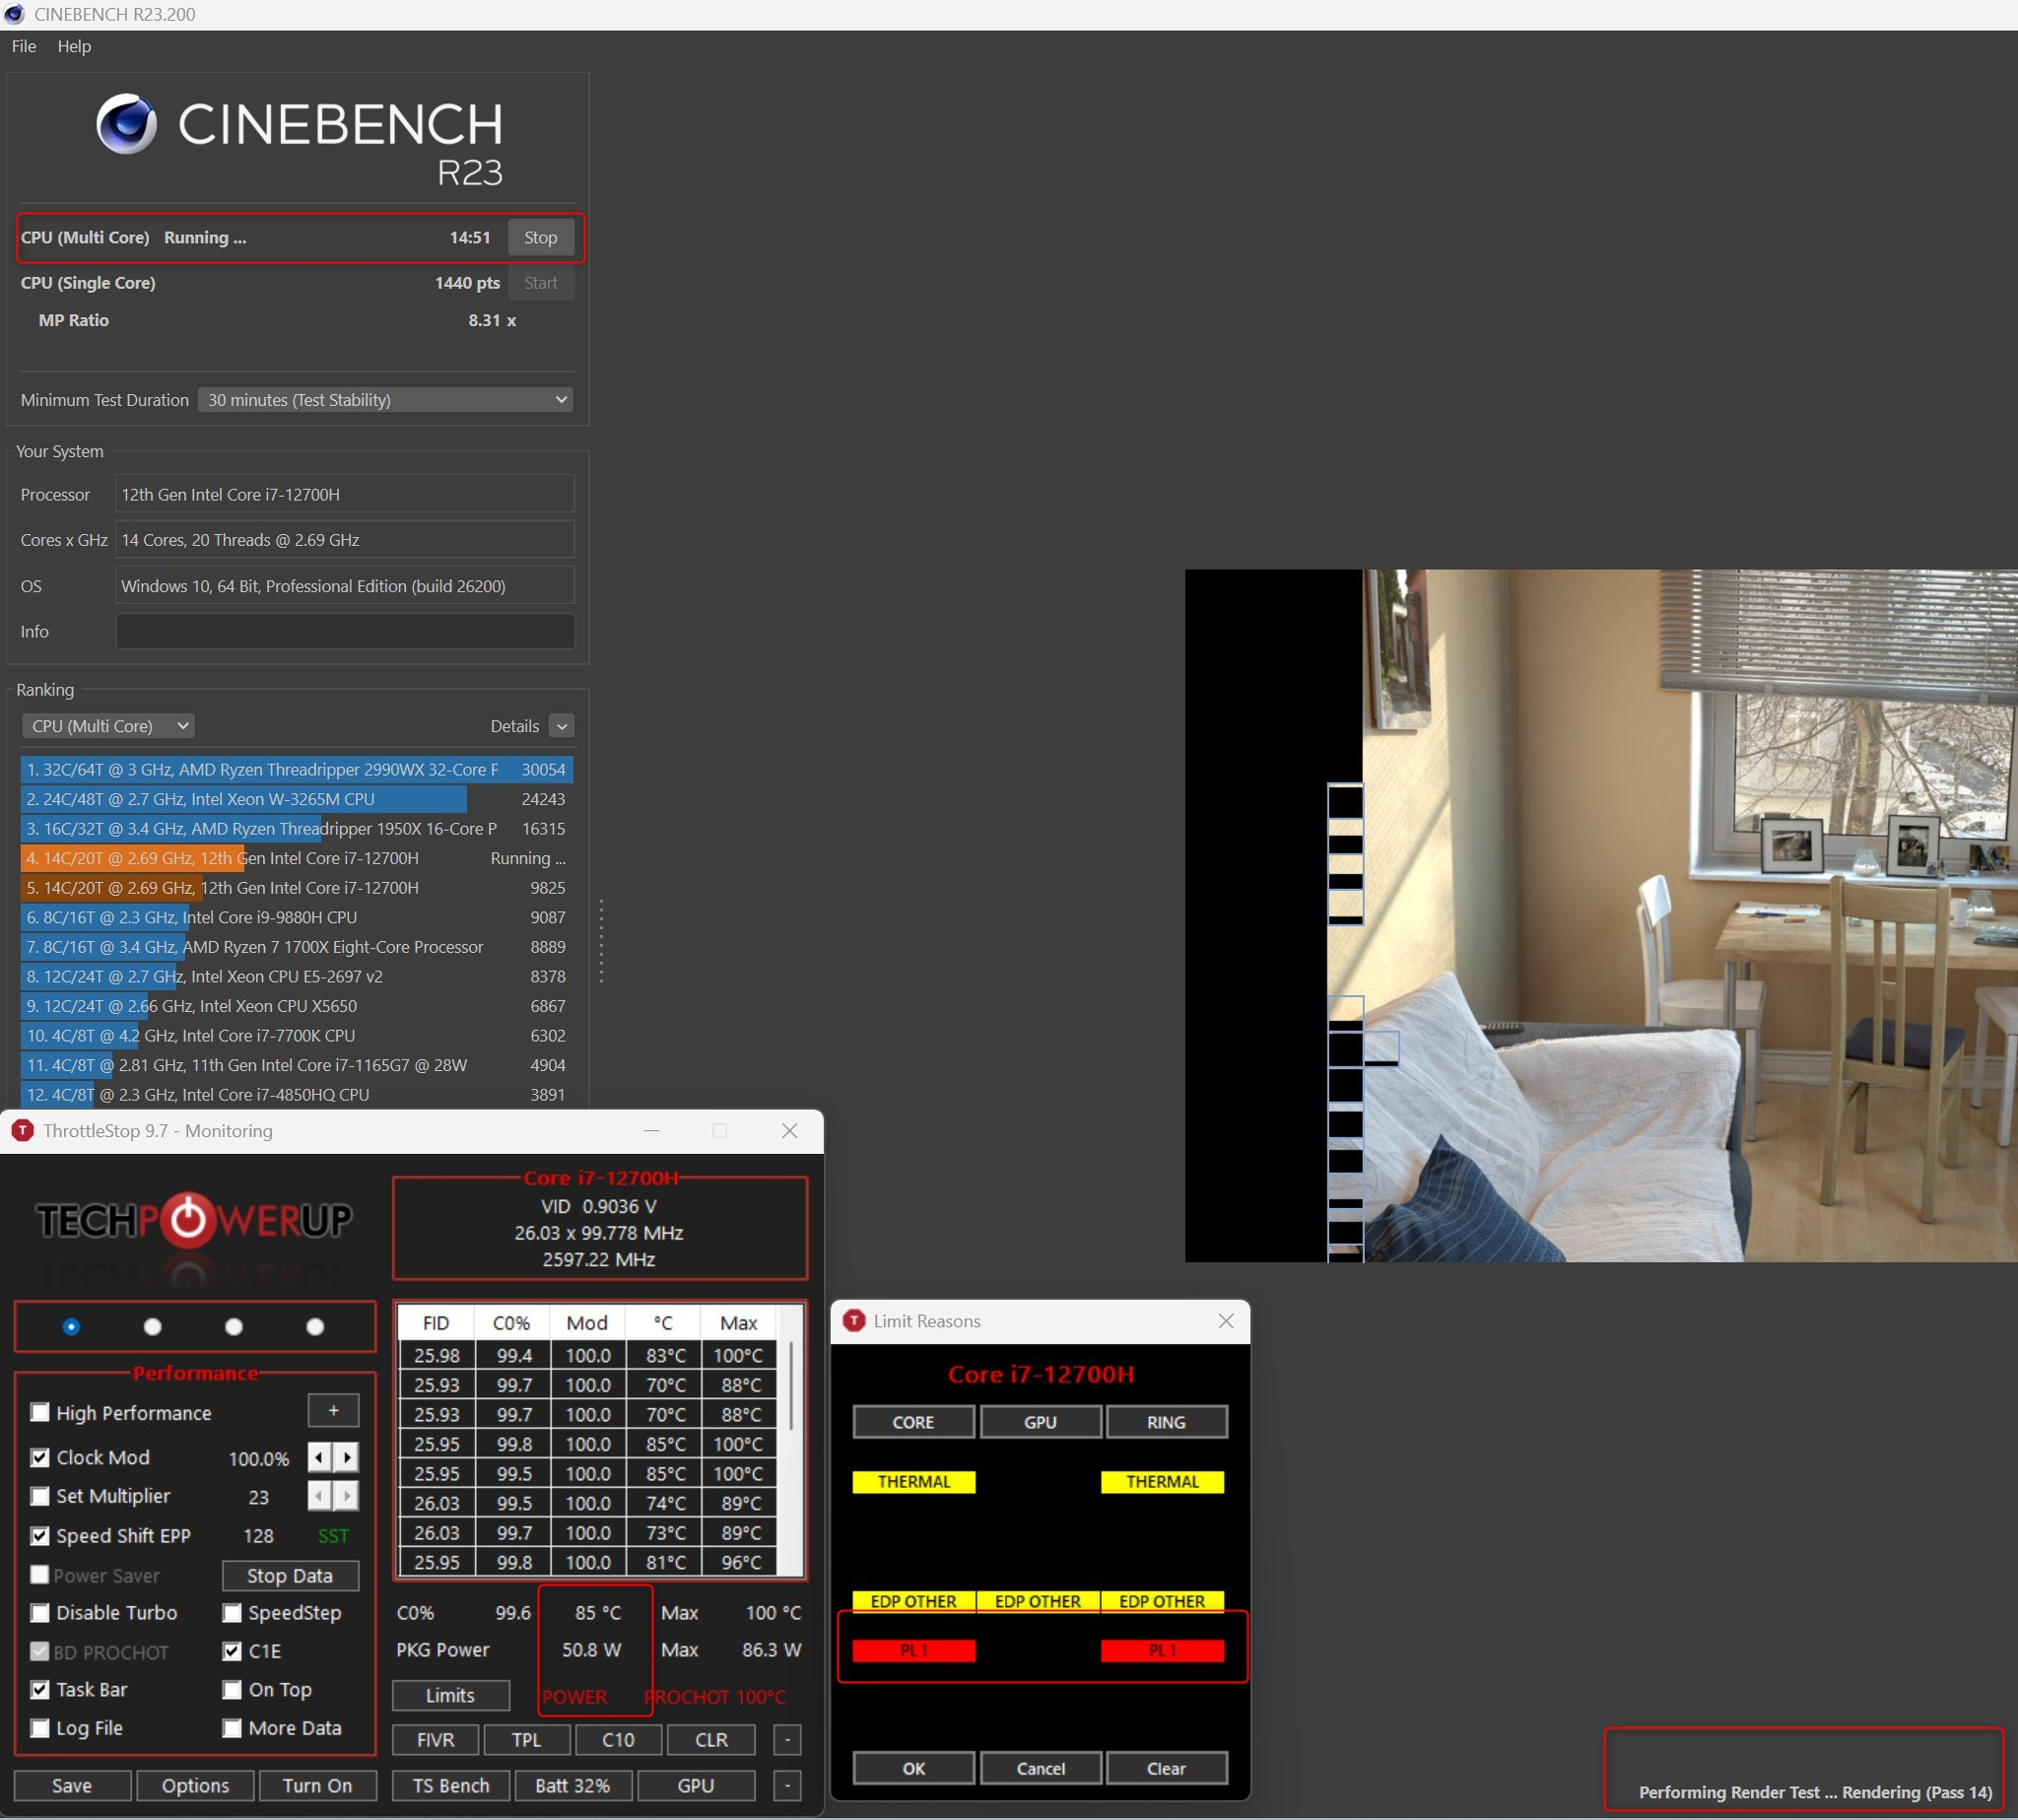Select the third ThrottleStop profile radio button
Image resolution: width=2018 pixels, height=1820 pixels.
[234, 1327]
